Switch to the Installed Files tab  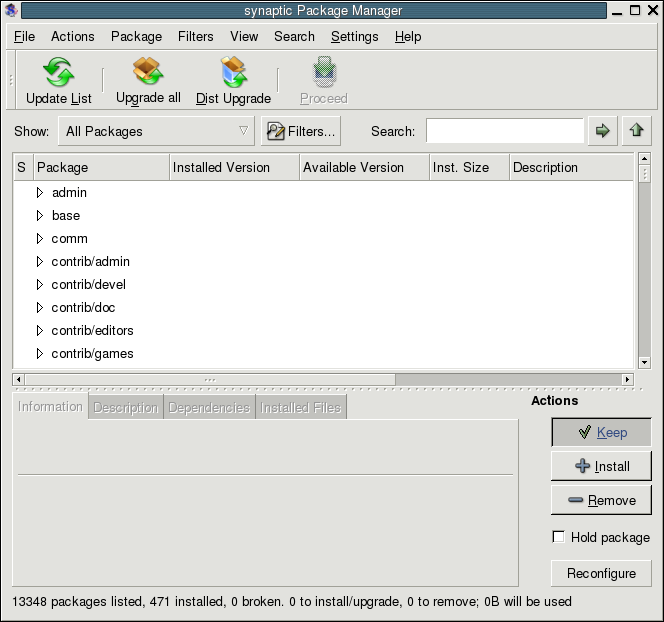click(x=301, y=407)
